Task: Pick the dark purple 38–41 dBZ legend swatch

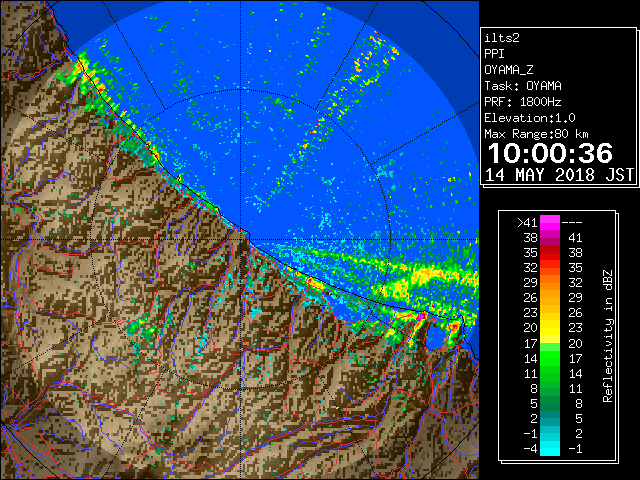Action: click(550, 238)
